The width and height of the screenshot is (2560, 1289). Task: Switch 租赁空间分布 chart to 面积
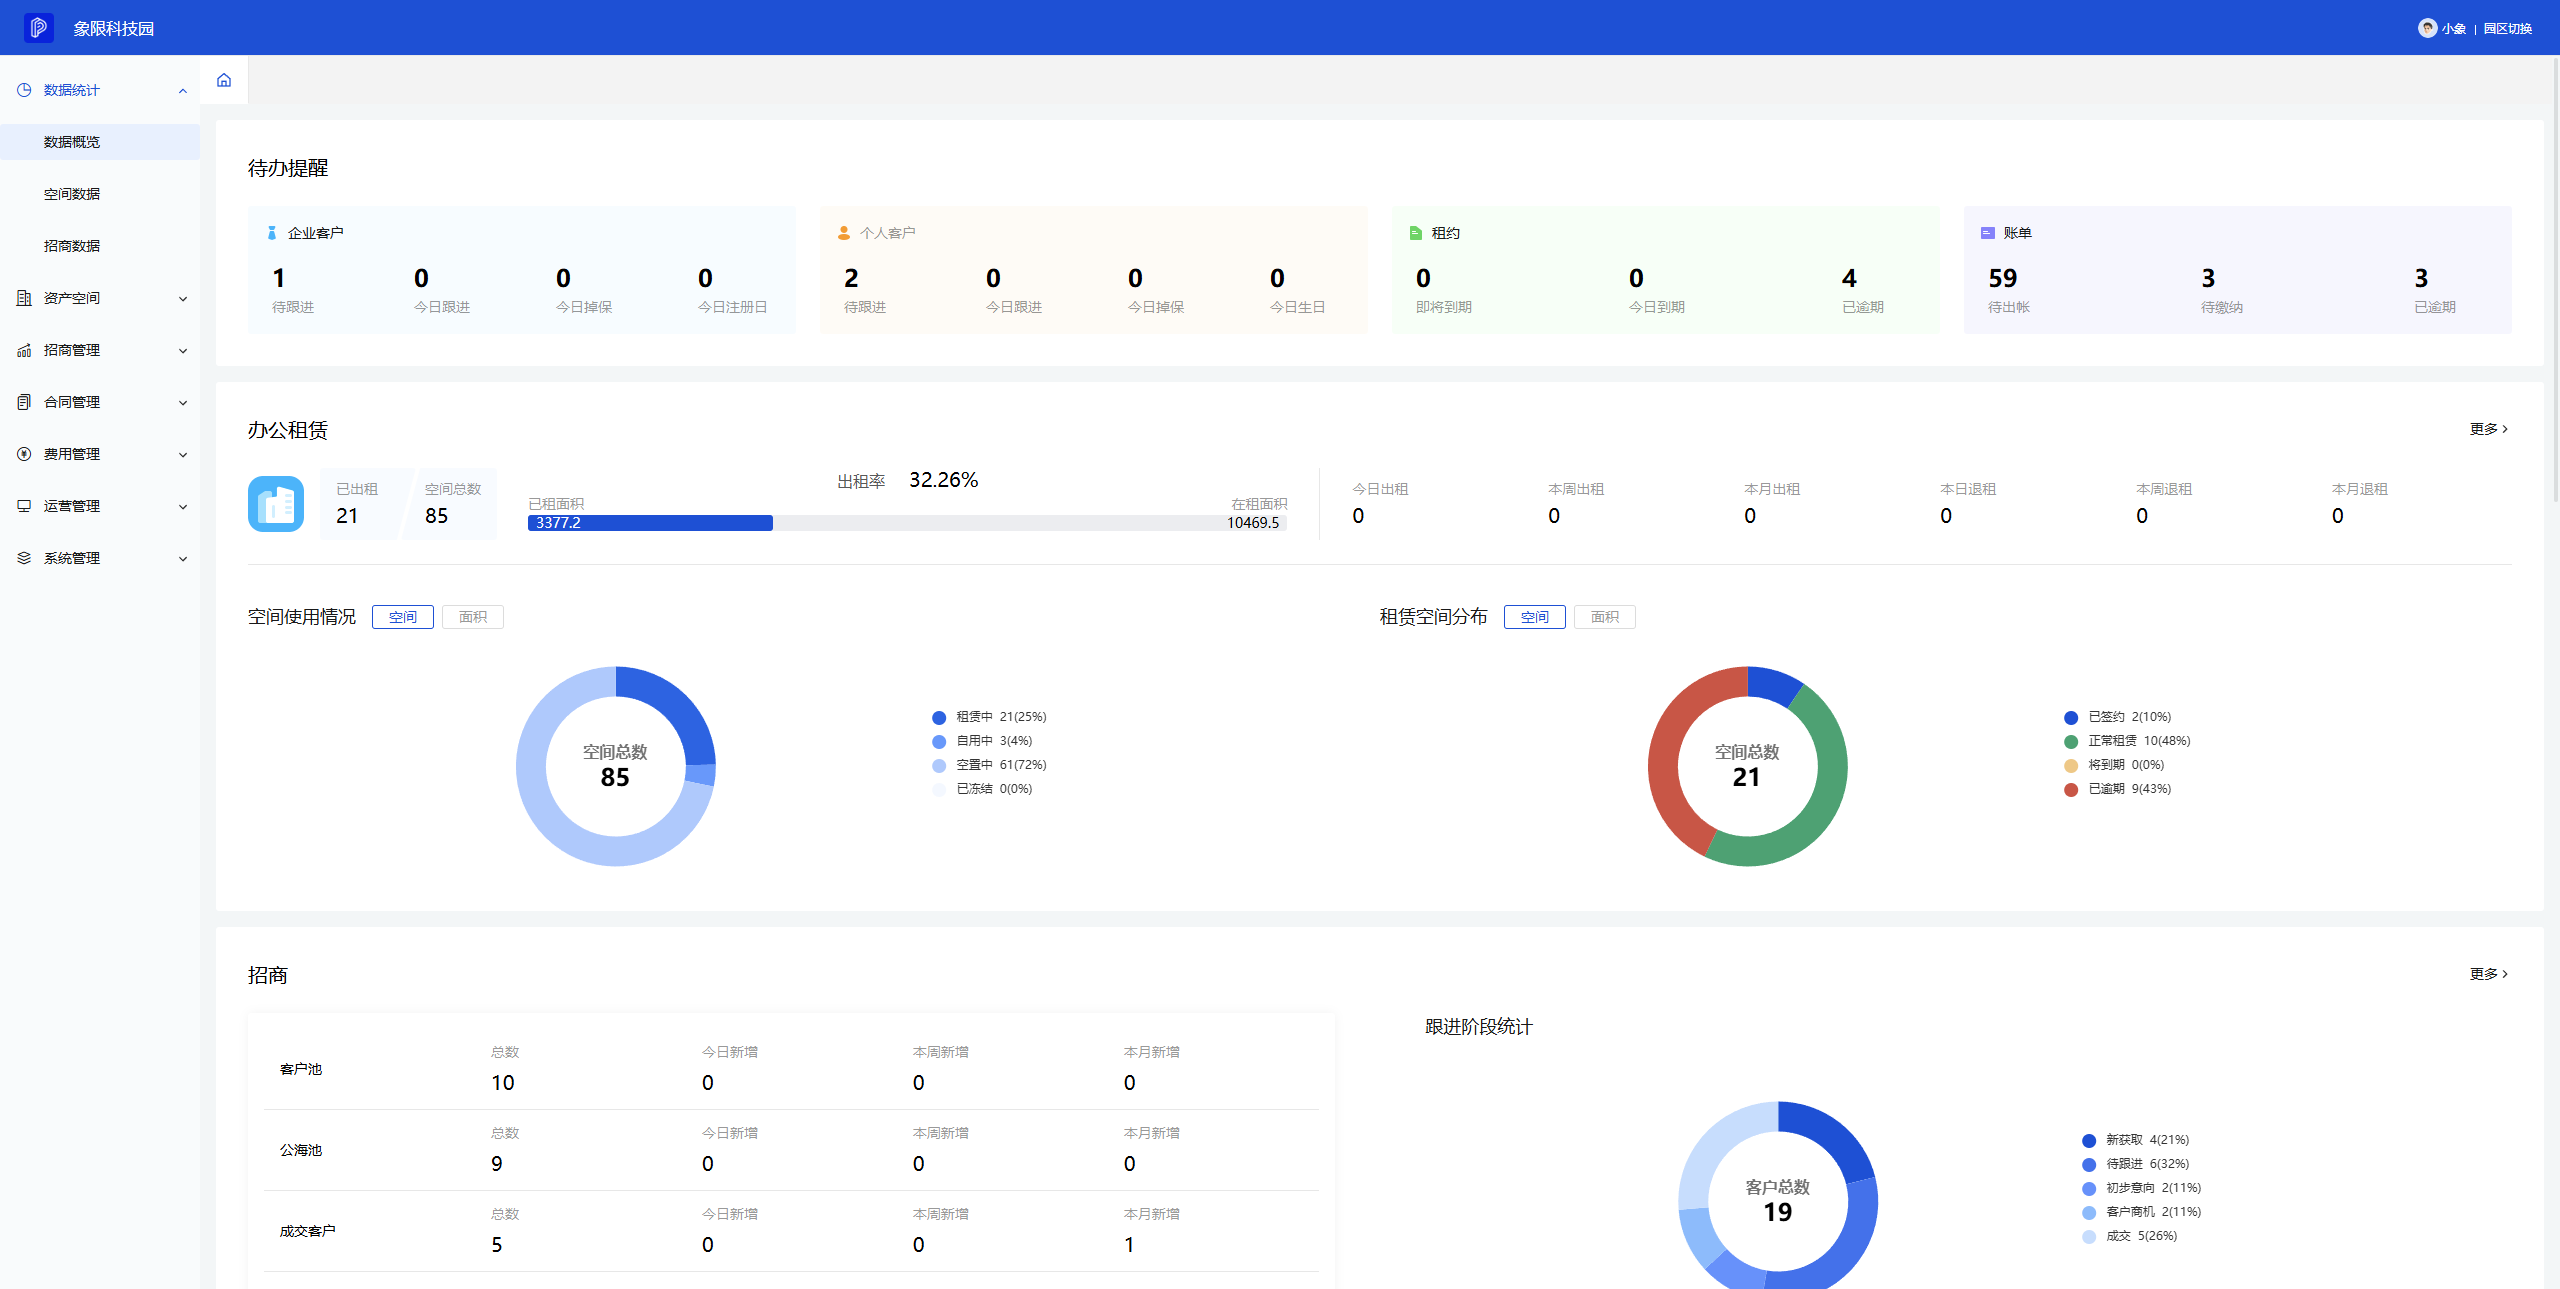pos(1605,617)
